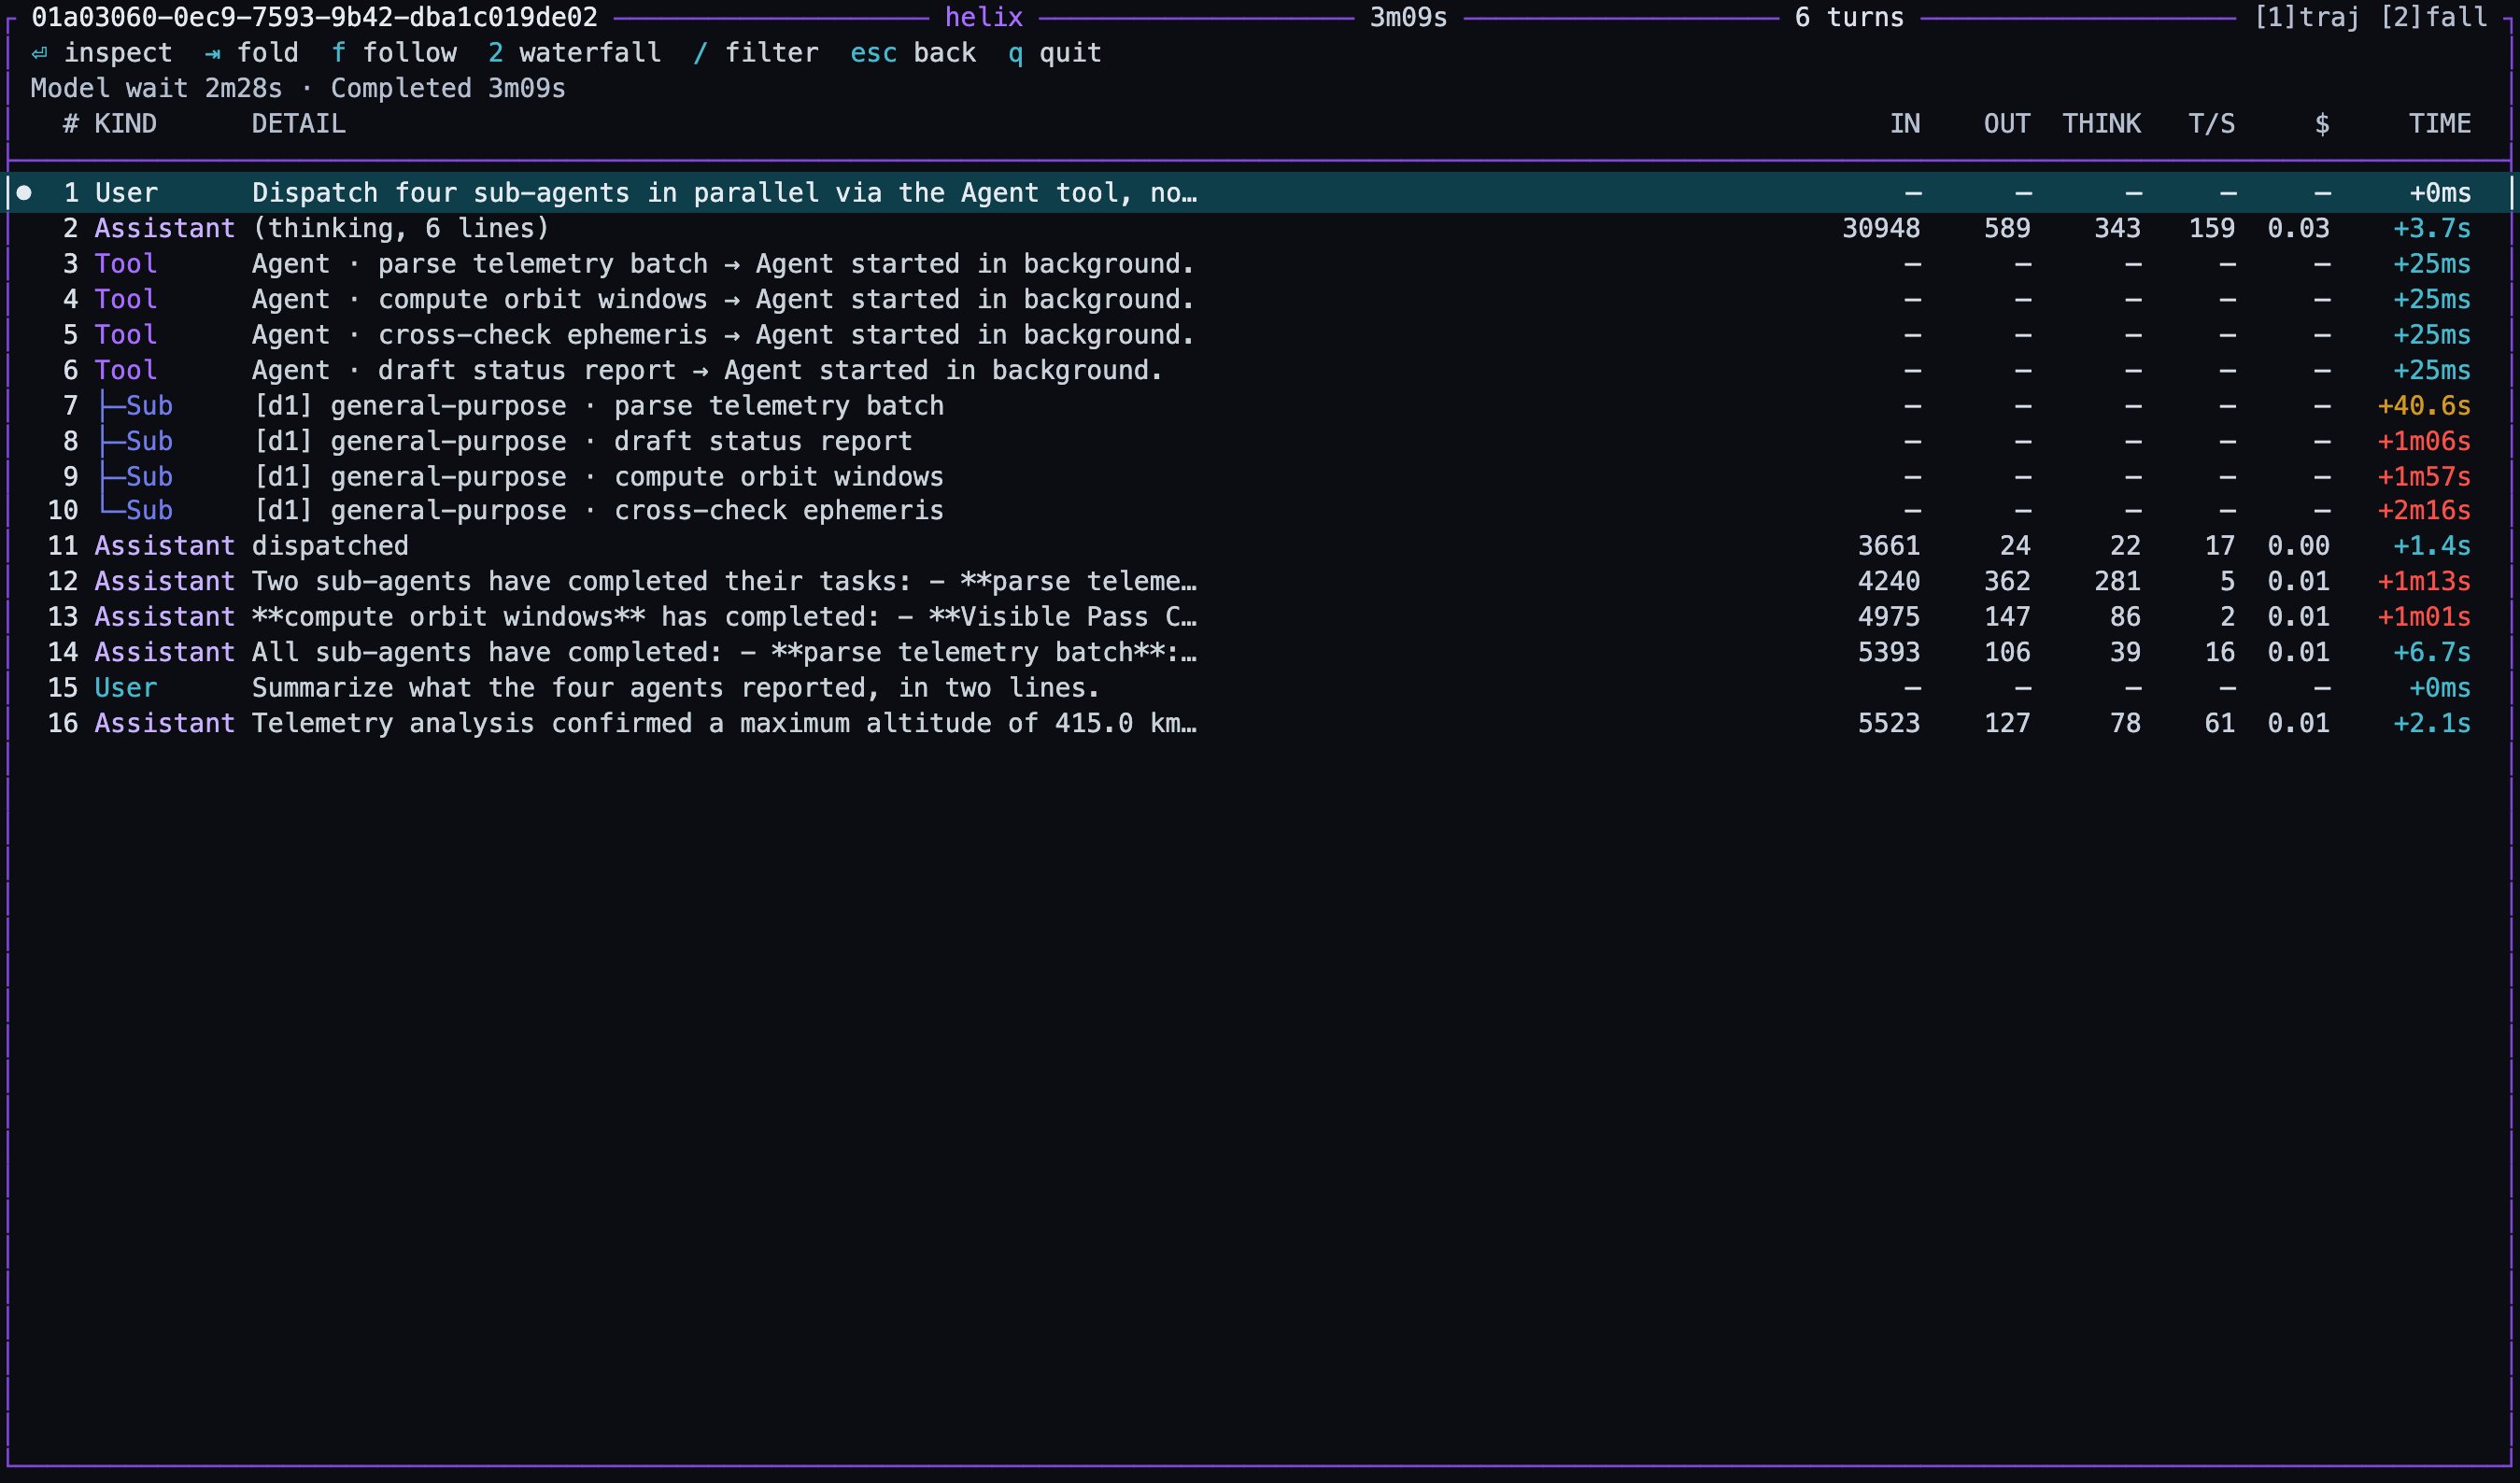Select the enter key icon before inspect

(39, 53)
